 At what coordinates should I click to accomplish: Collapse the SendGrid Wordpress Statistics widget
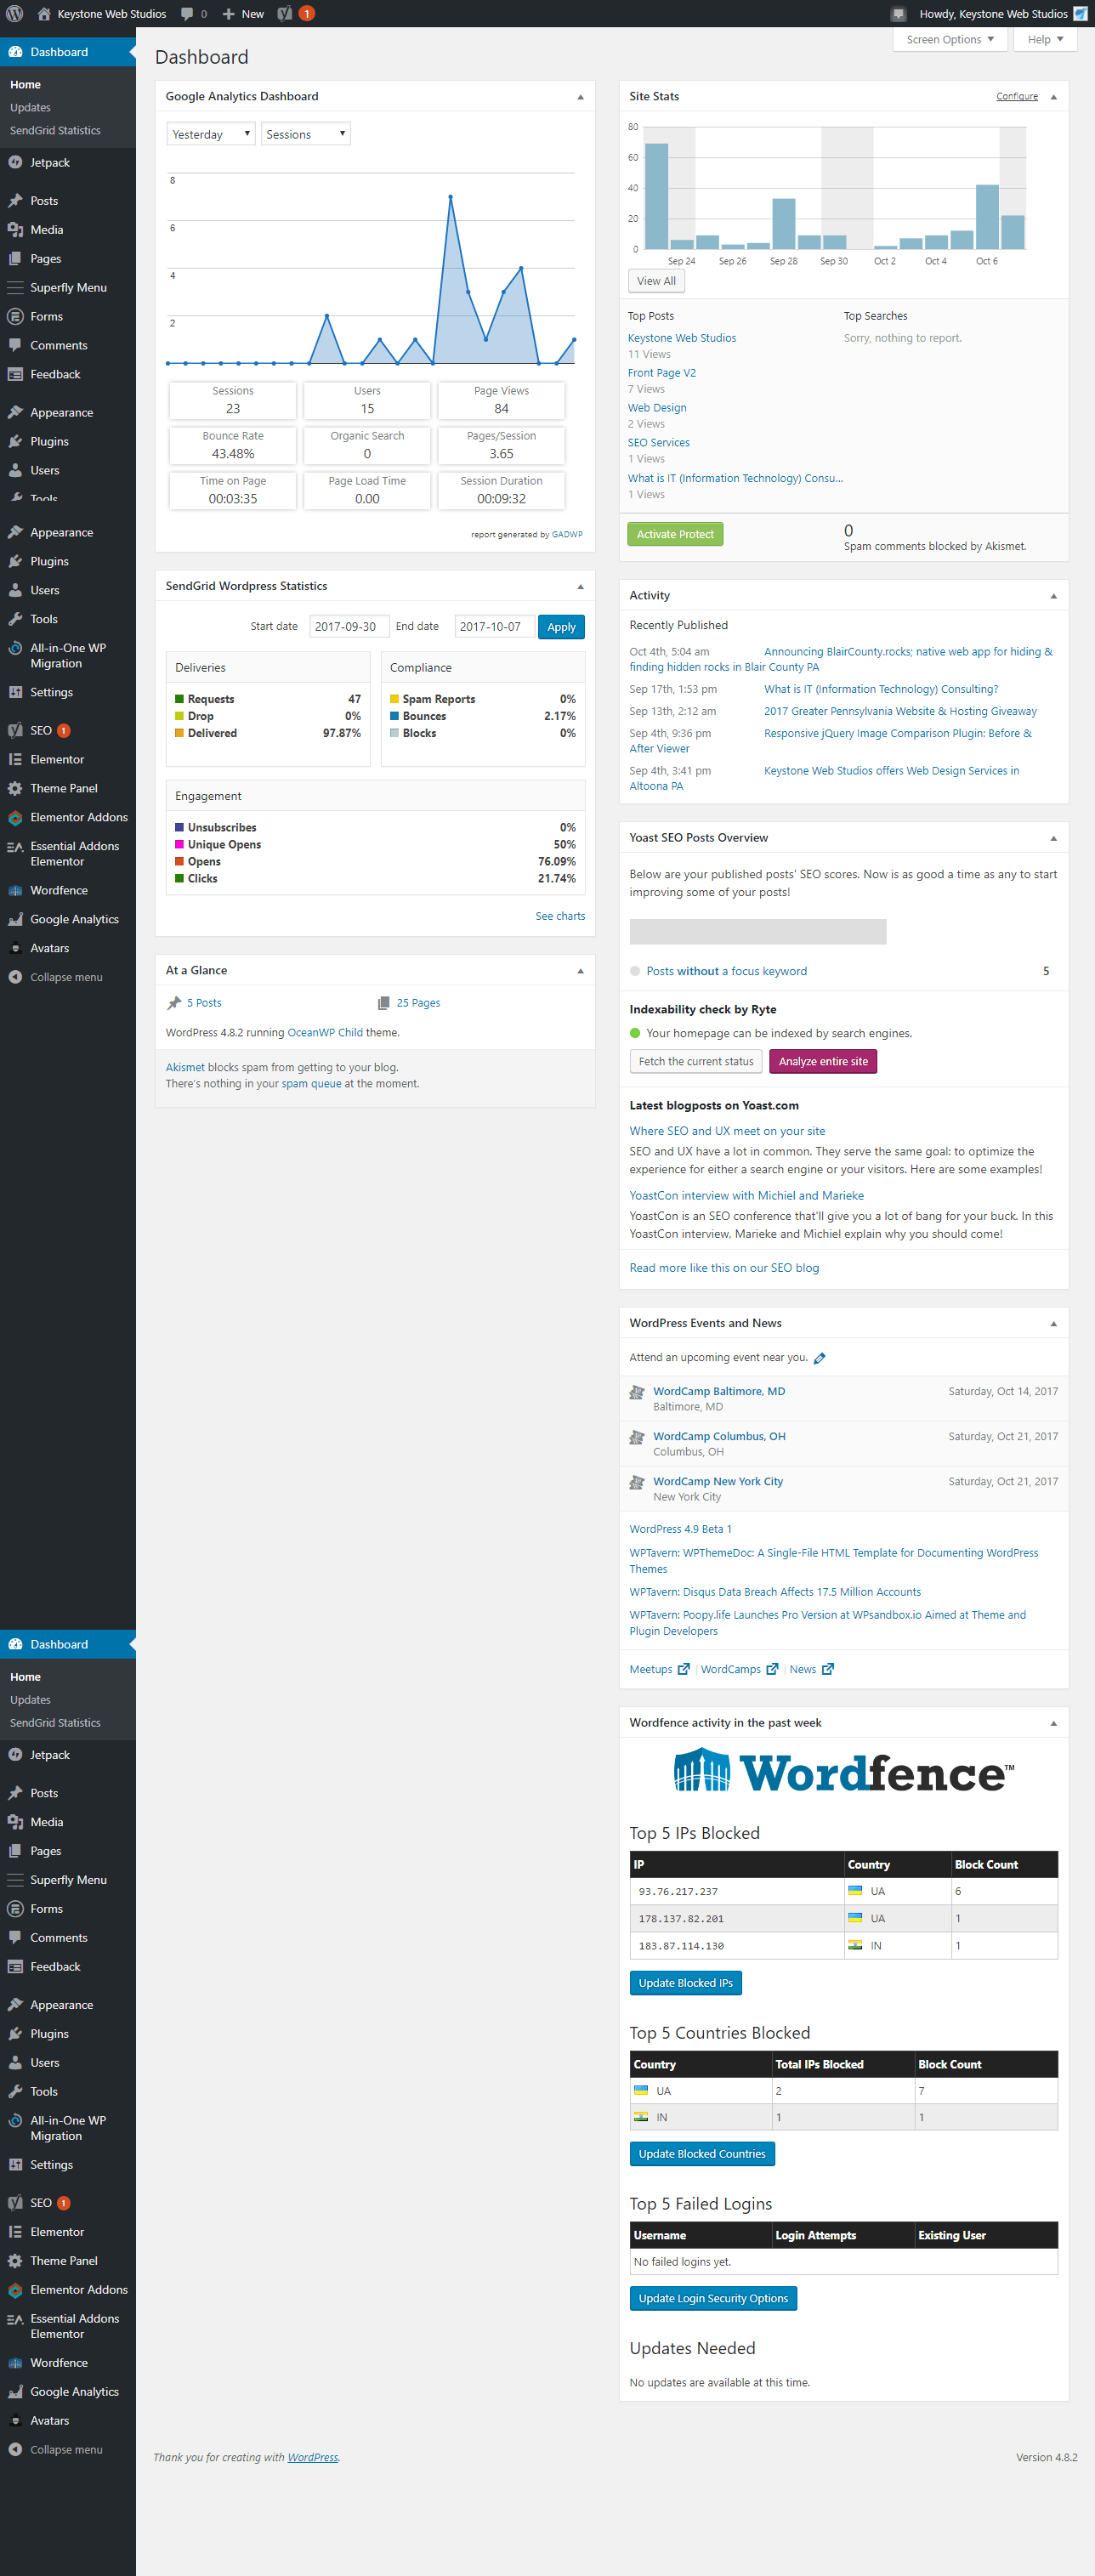click(x=580, y=587)
